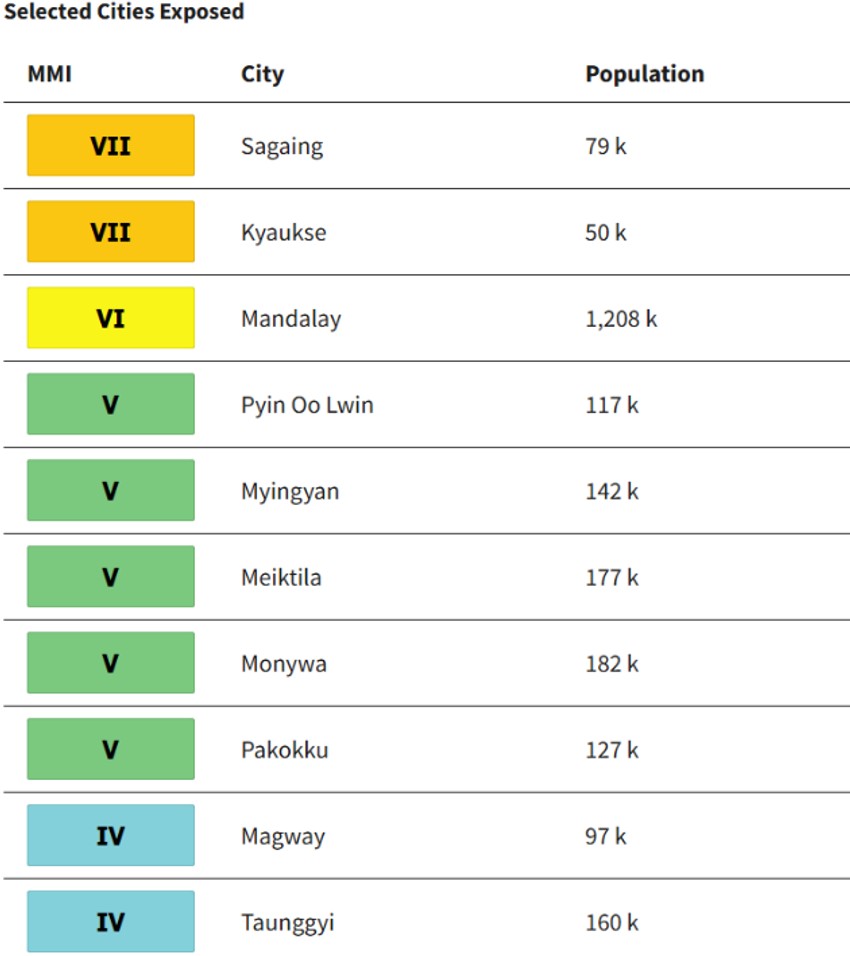The image size is (850, 956).
Task: Click the MMI column header
Action: pyautogui.click(x=49, y=74)
